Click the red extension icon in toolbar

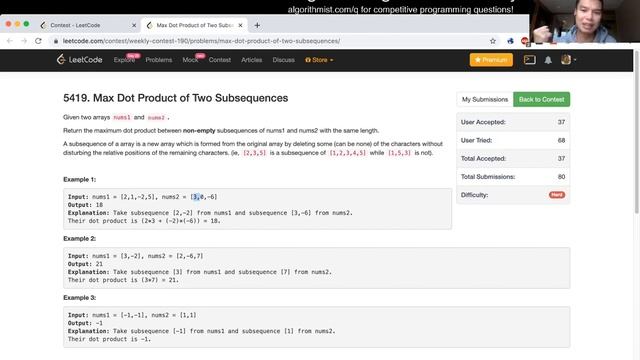(x=525, y=41)
